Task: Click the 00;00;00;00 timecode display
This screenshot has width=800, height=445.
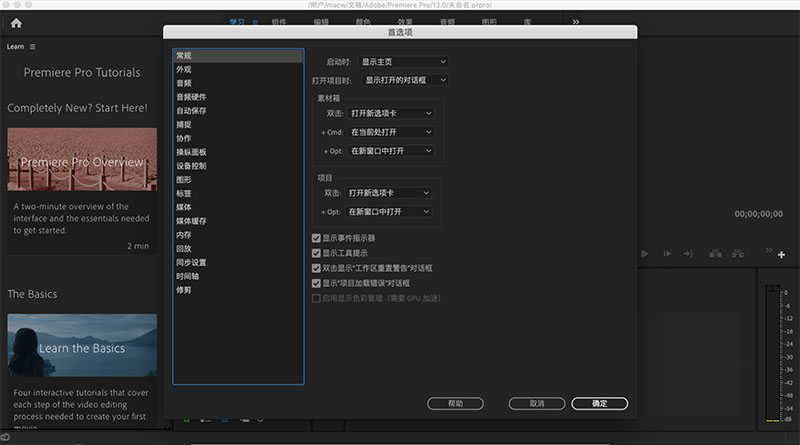Action: pyautogui.click(x=759, y=214)
